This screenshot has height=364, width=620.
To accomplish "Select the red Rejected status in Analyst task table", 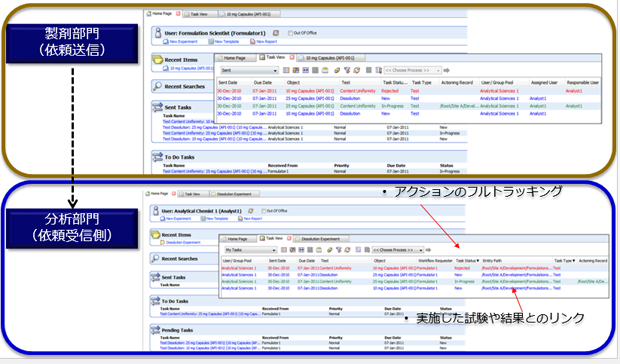I will 462,268.
